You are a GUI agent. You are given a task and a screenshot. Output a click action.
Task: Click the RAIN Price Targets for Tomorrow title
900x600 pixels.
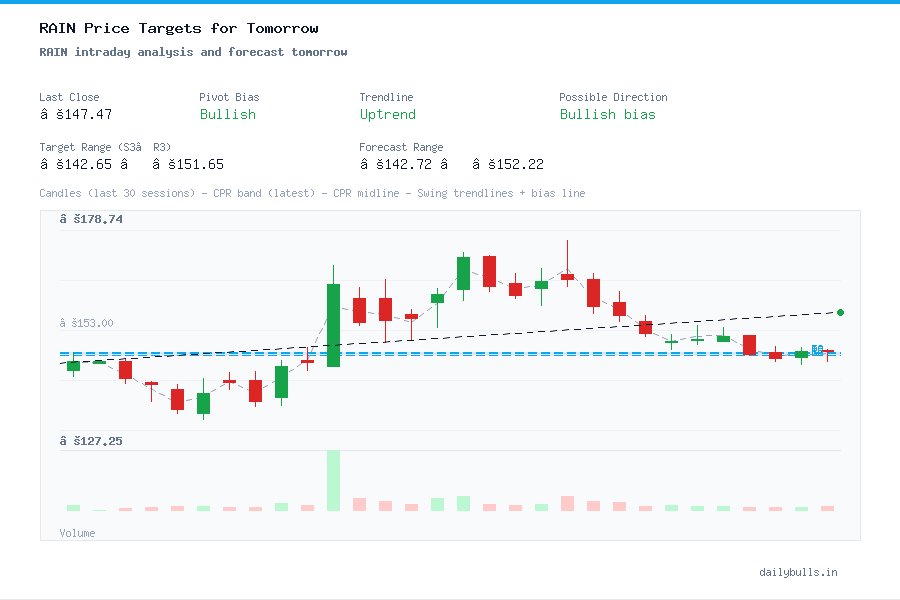[179, 28]
